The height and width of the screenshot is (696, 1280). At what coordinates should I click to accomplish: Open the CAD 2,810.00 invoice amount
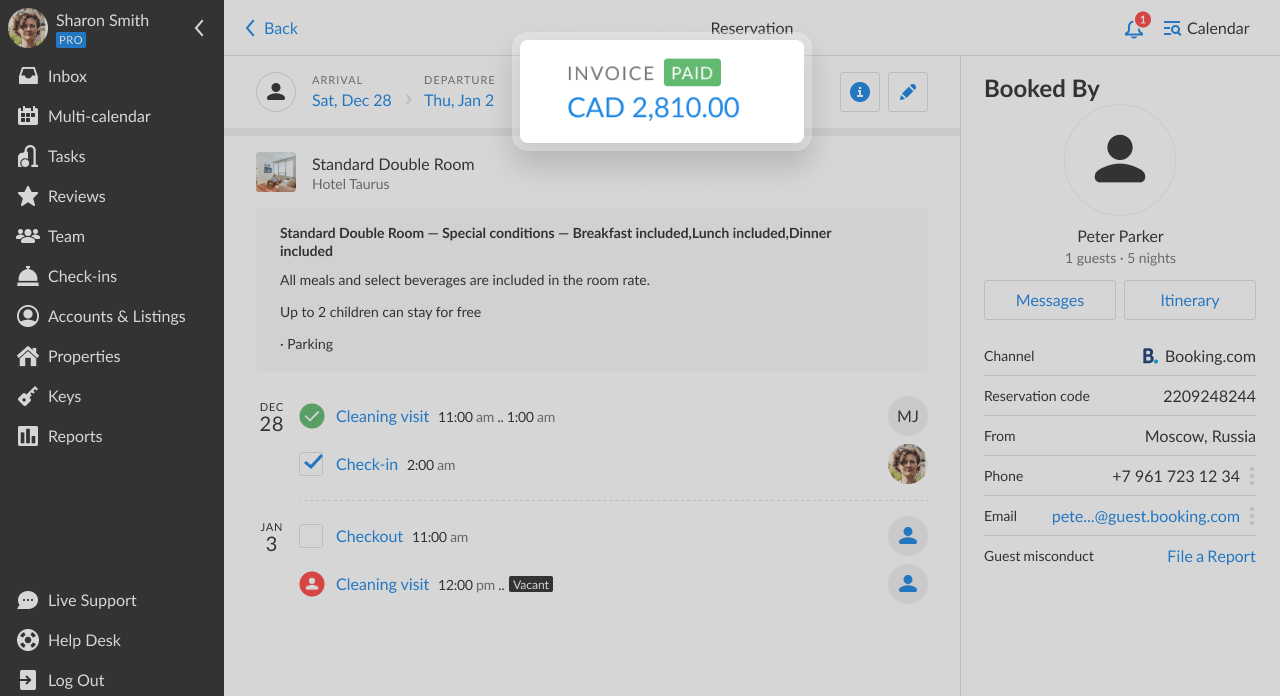pos(653,107)
